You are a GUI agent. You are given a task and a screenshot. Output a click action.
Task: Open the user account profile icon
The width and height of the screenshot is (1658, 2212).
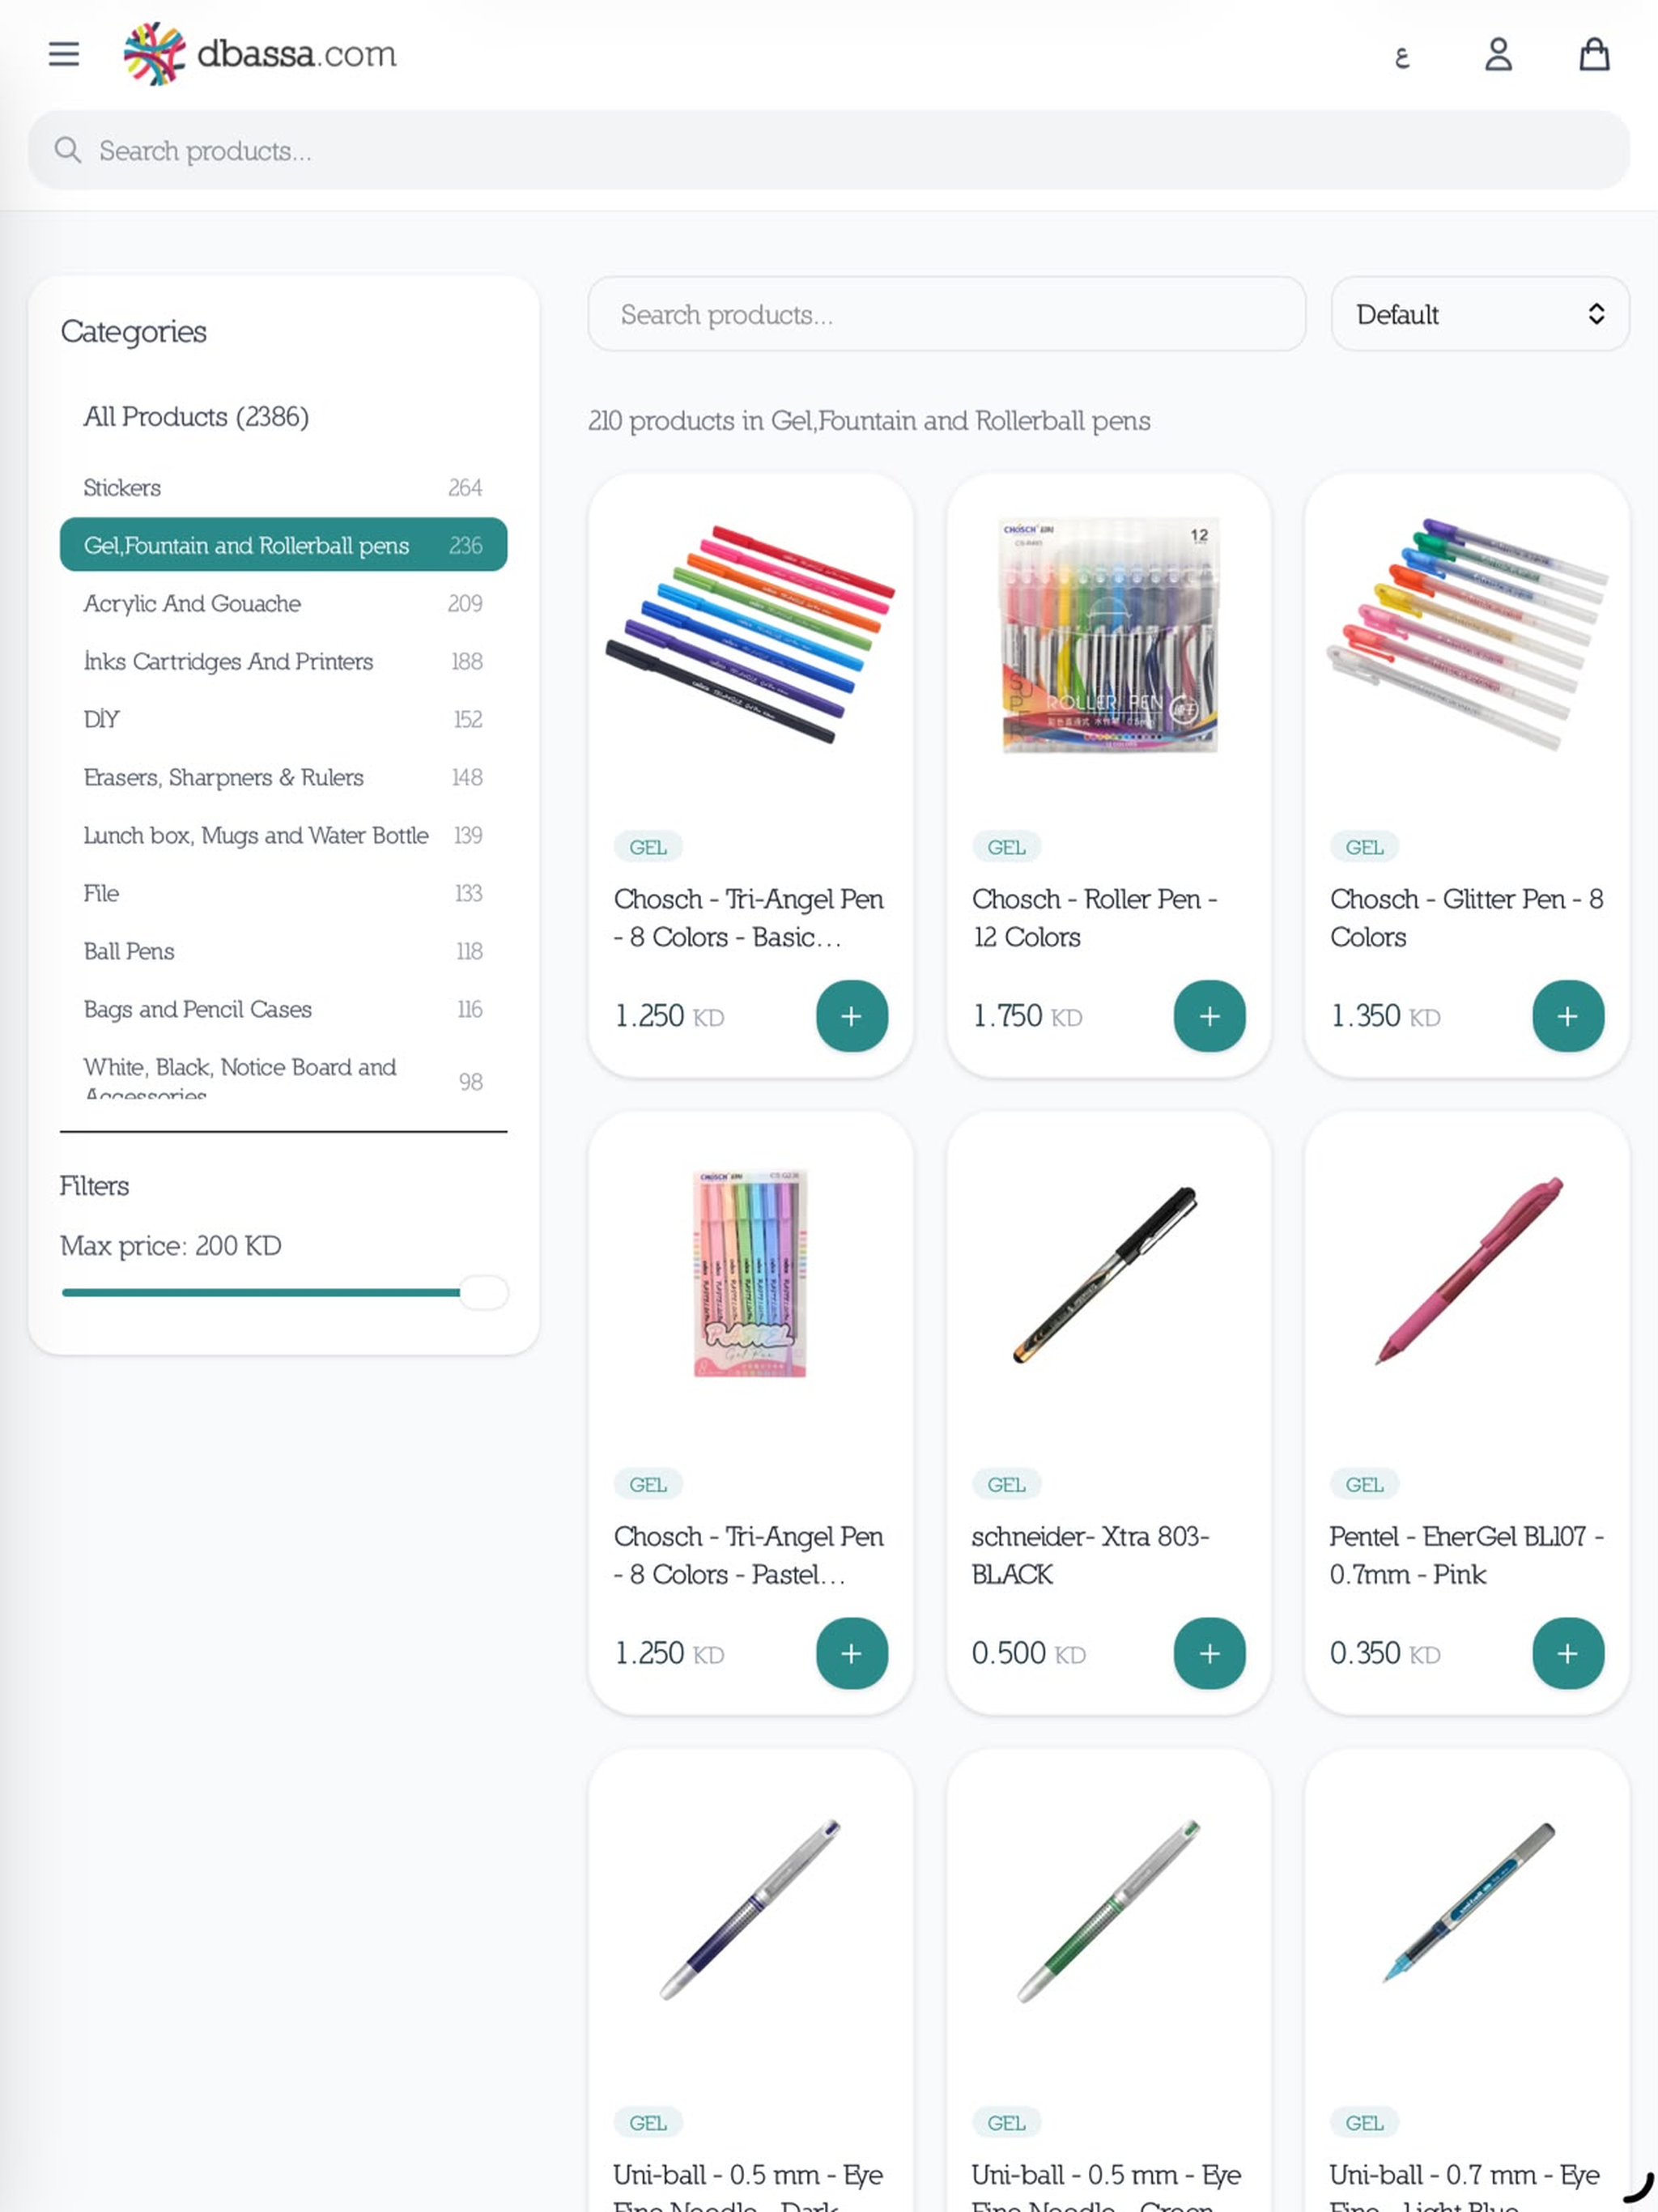[1498, 54]
